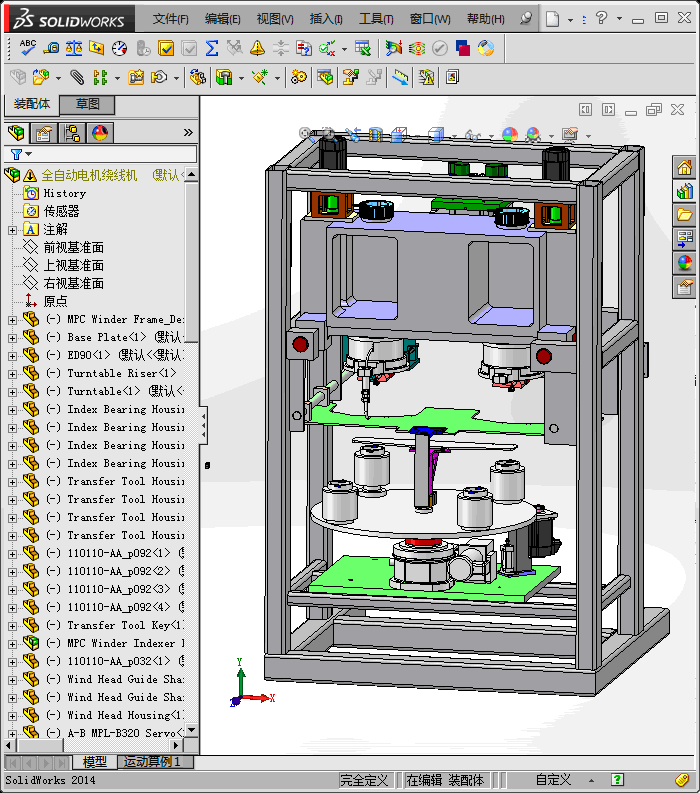Click the Bill of Materials icon
Screen dimensions: 700x793
pos(325,77)
